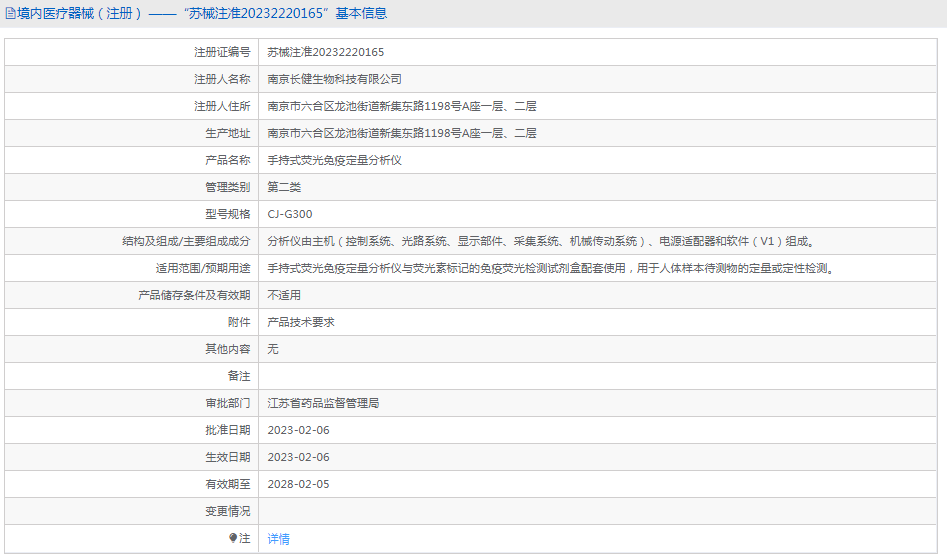Select the model value CJ-G300

click(x=290, y=214)
